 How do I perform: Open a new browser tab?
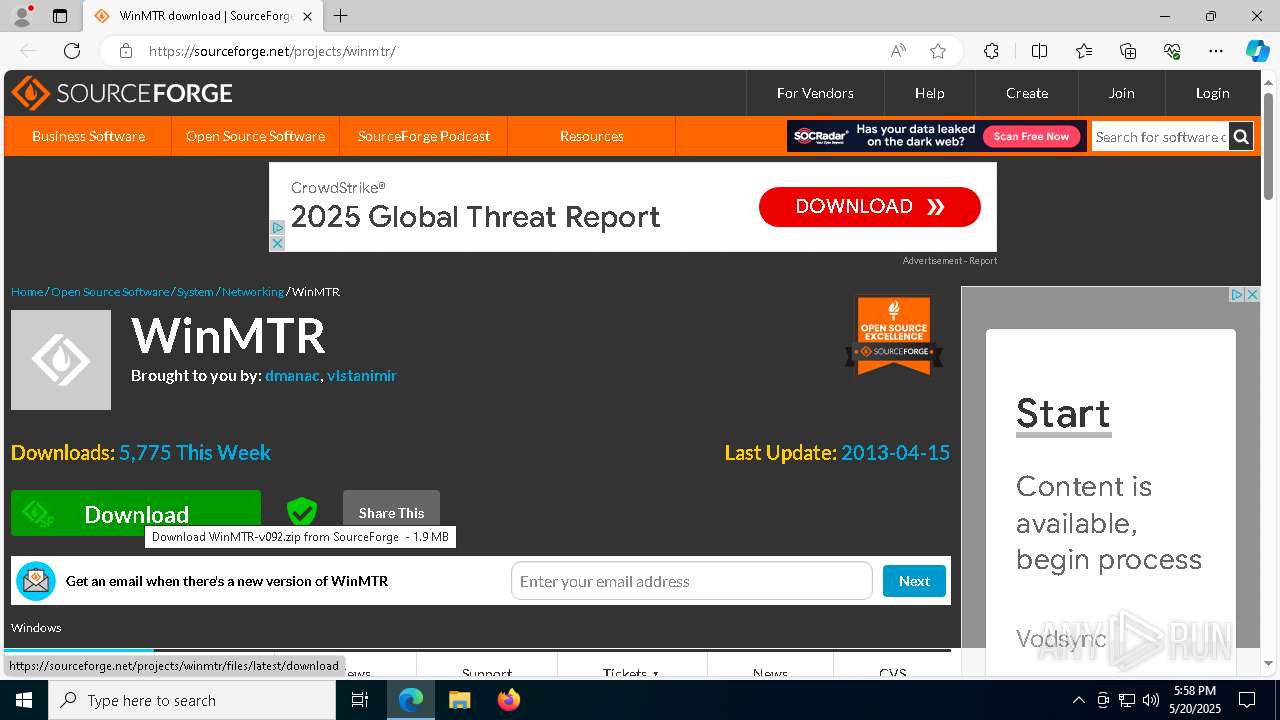click(341, 16)
